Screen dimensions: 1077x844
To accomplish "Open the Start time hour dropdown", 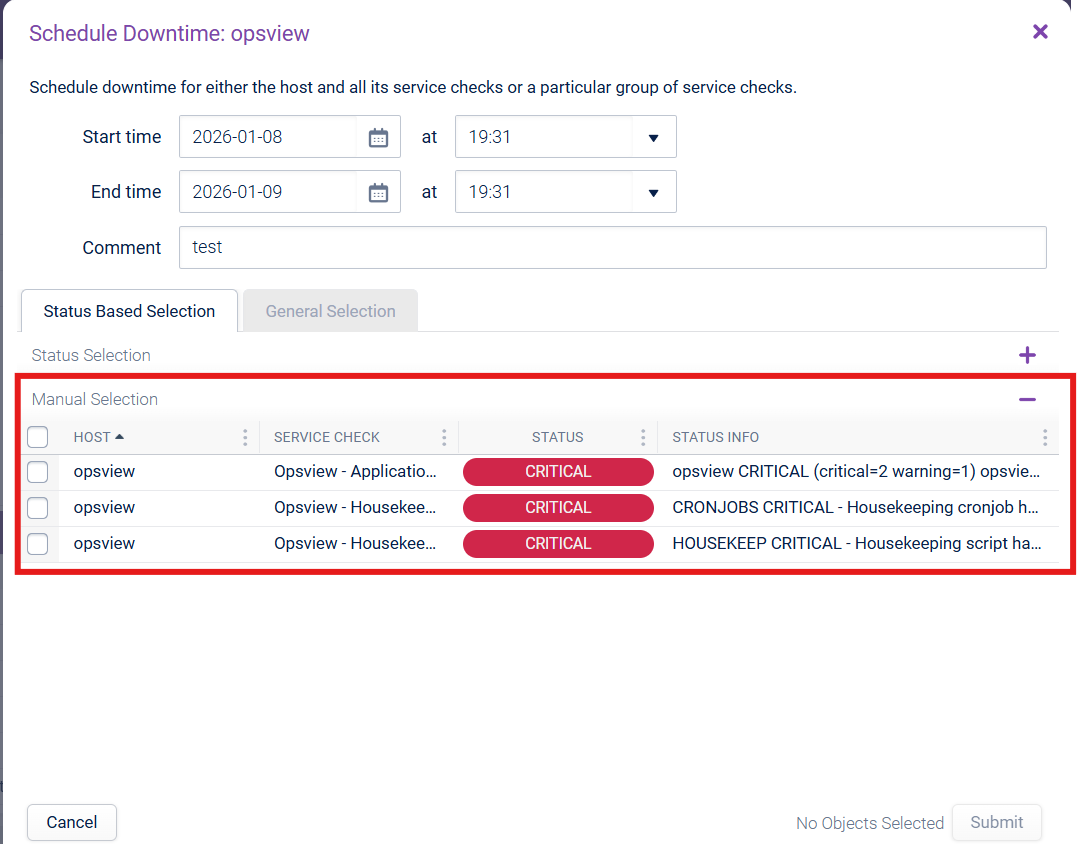I will pyautogui.click(x=653, y=138).
